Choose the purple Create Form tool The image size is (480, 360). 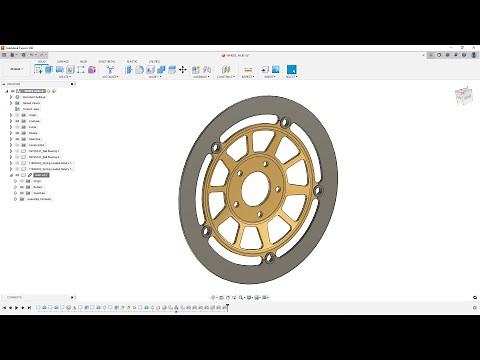pos(92,69)
